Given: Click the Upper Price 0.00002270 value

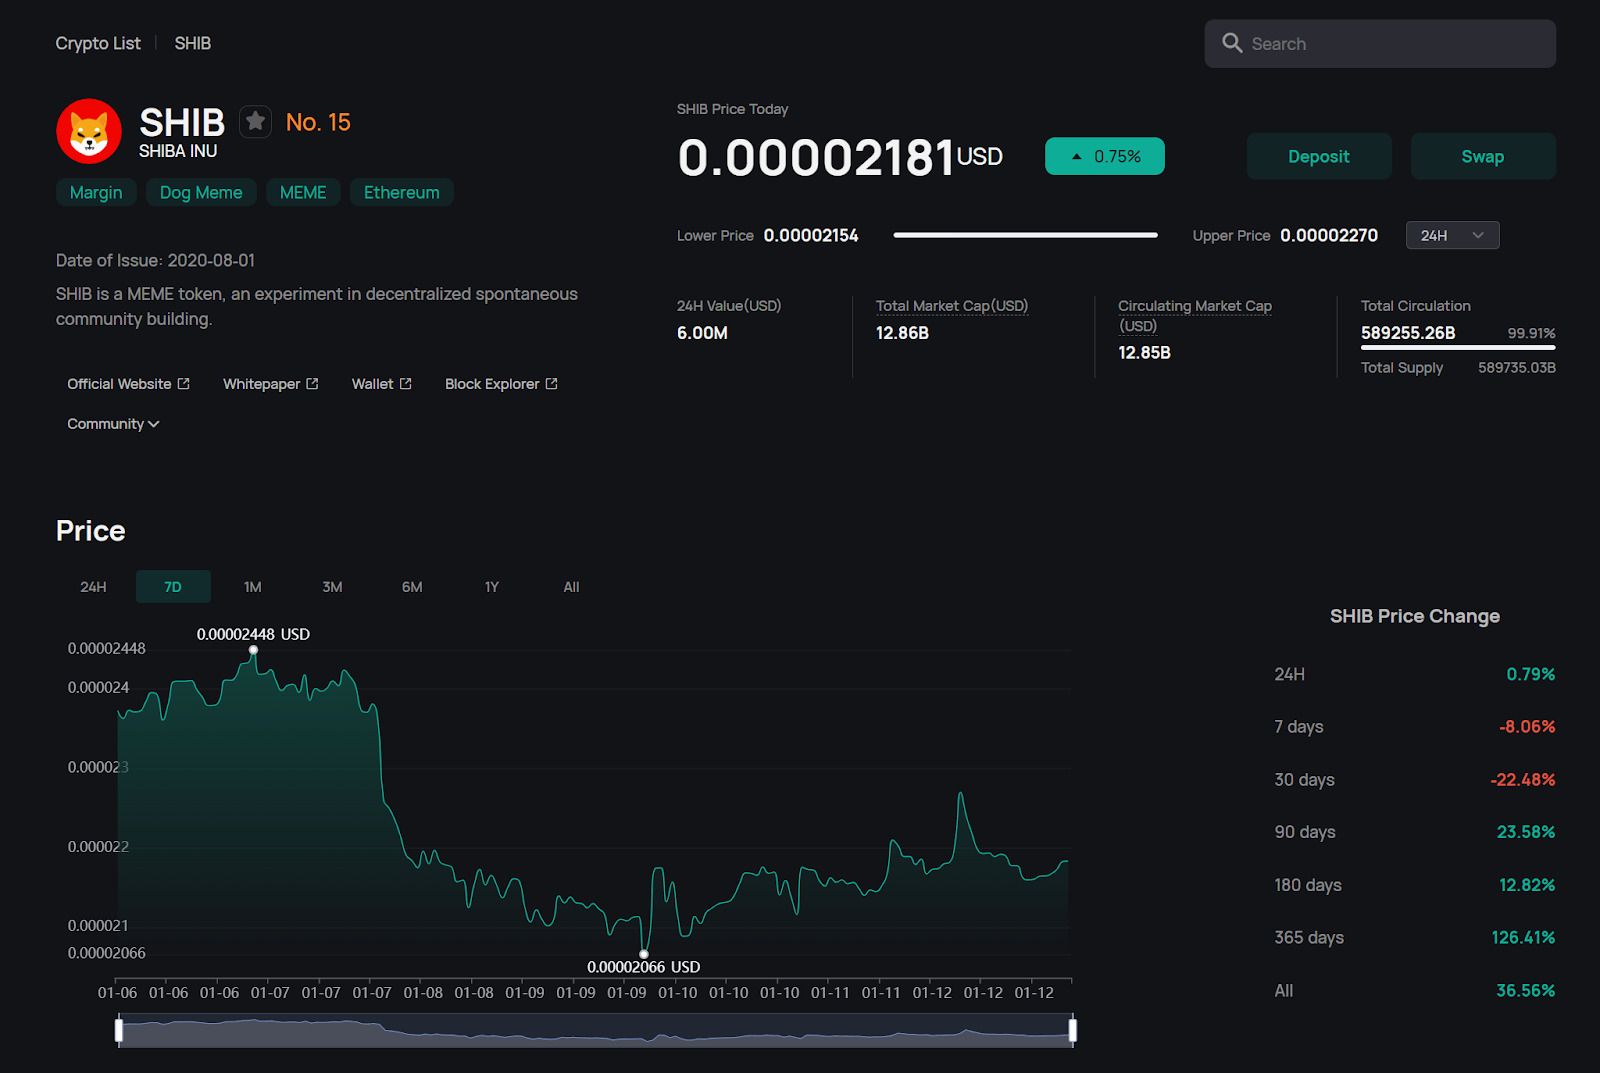Looking at the screenshot, I should tap(1329, 235).
